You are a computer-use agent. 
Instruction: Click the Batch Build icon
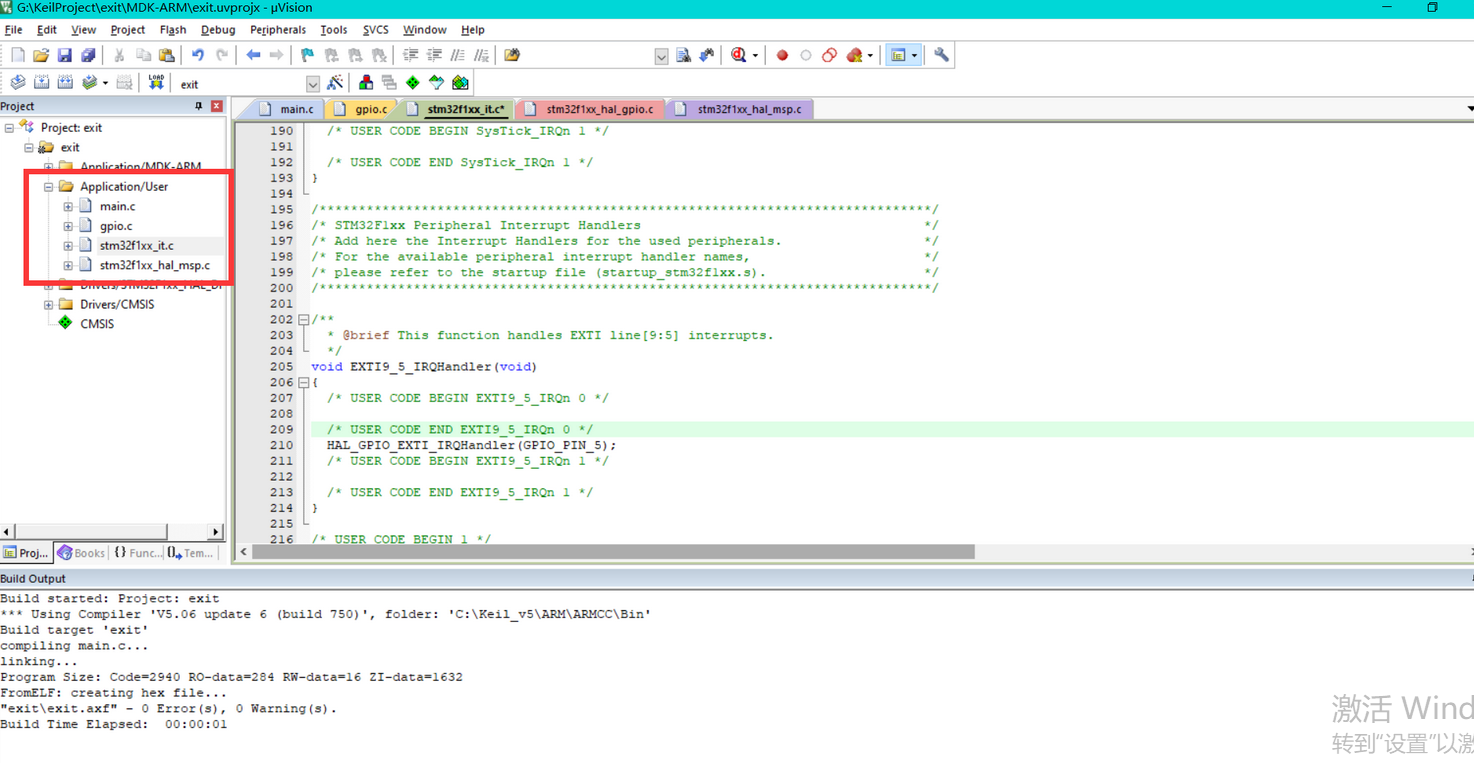point(90,83)
